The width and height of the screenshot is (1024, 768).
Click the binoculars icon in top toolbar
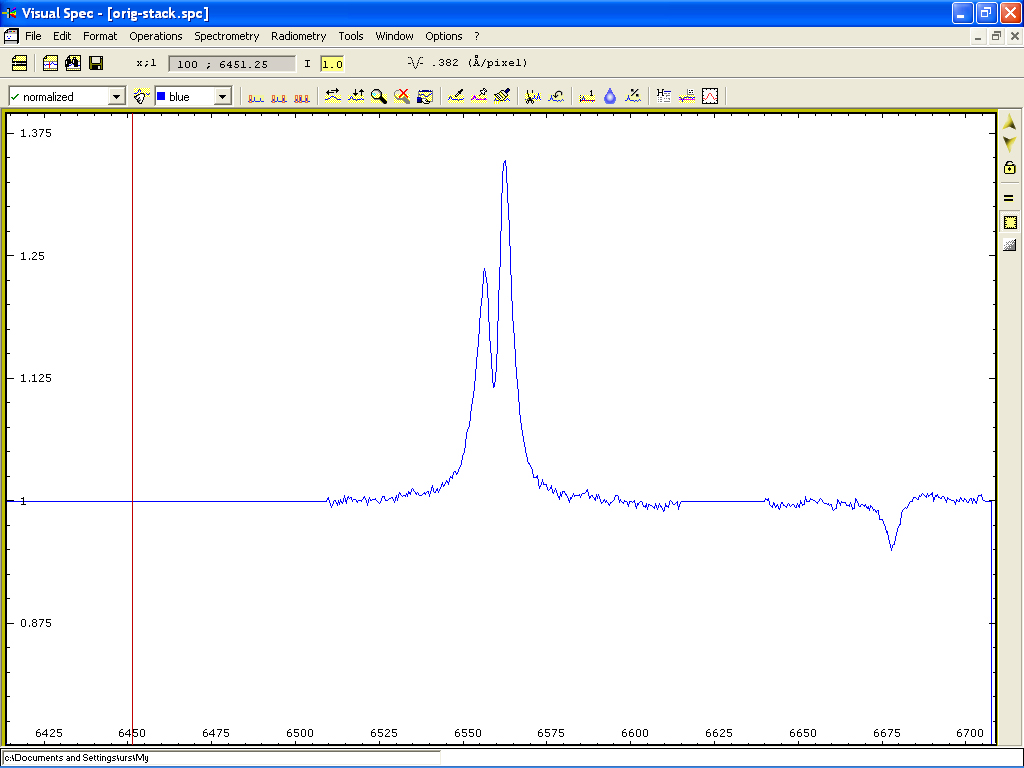point(73,63)
